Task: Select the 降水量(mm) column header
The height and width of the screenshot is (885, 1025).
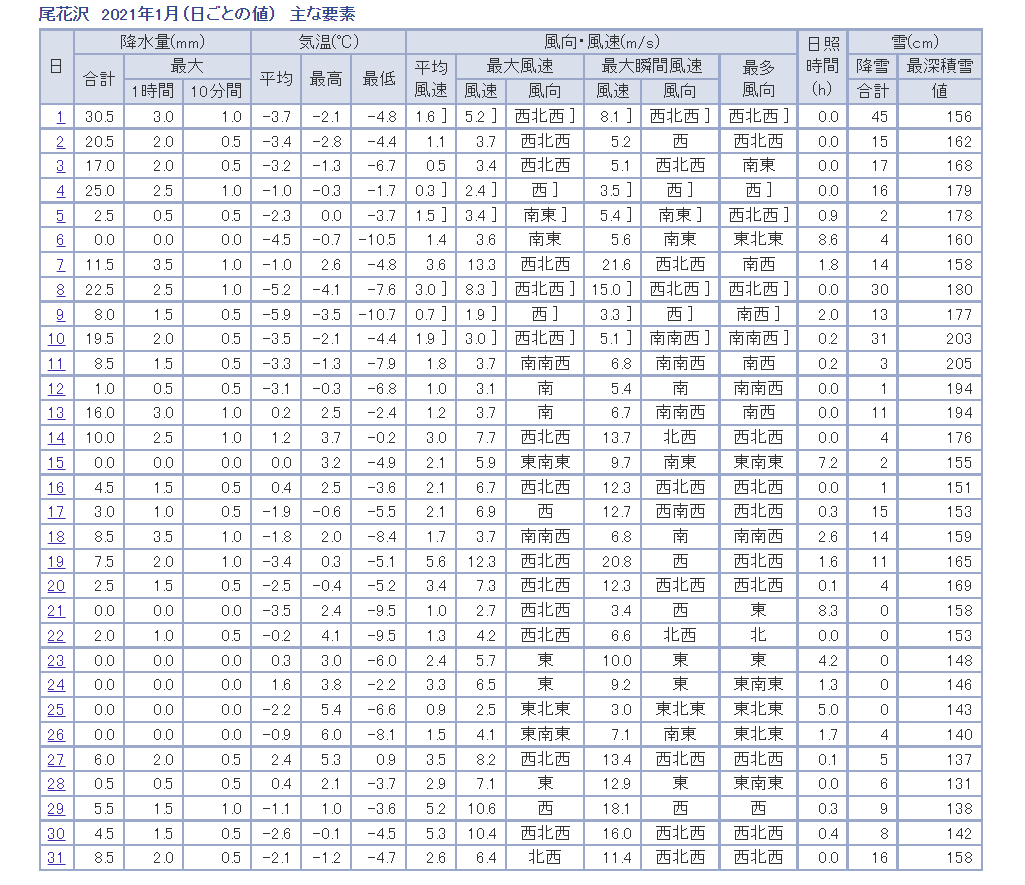Action: 162,42
